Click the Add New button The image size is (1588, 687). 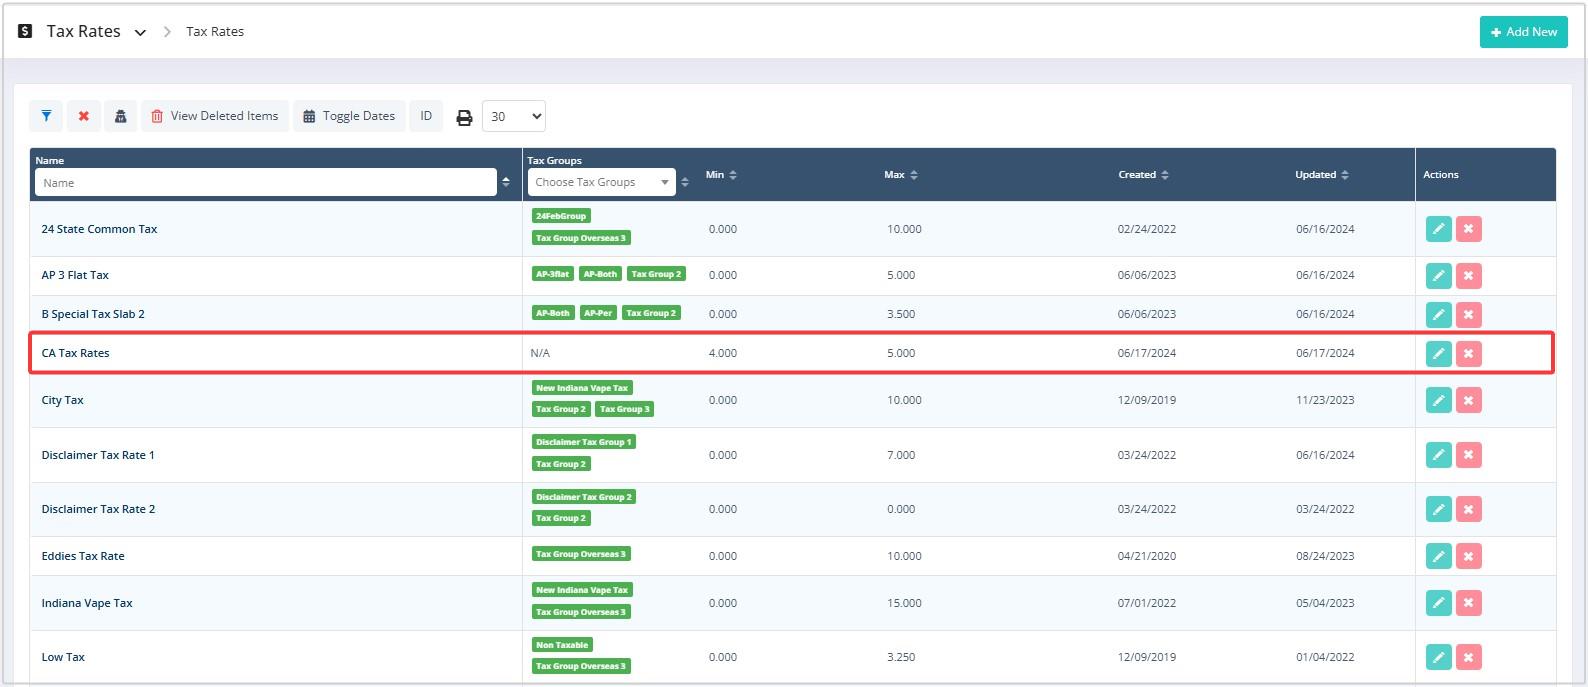click(x=1524, y=32)
